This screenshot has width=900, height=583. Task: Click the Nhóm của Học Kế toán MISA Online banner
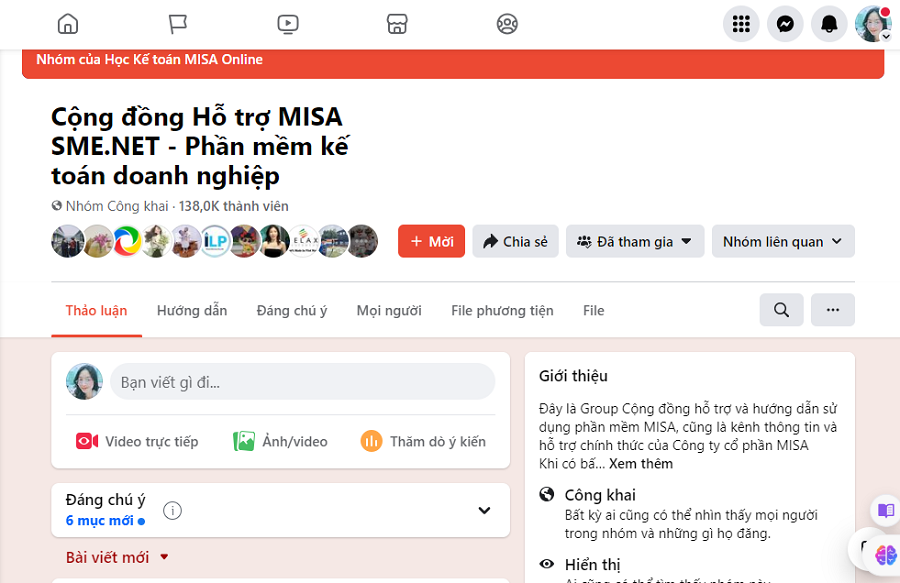[x=453, y=63]
